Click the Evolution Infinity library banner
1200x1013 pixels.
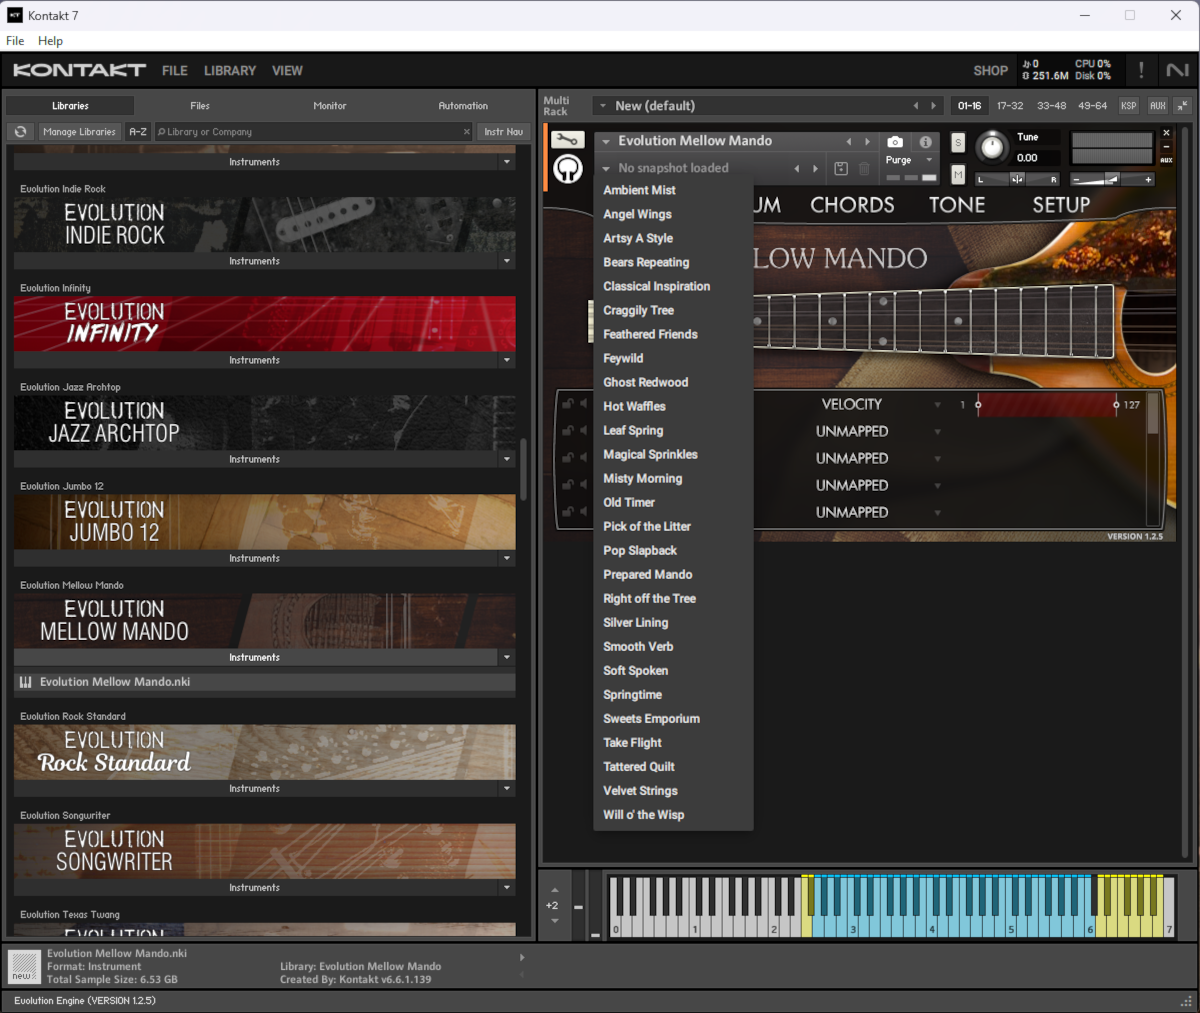tap(265, 323)
